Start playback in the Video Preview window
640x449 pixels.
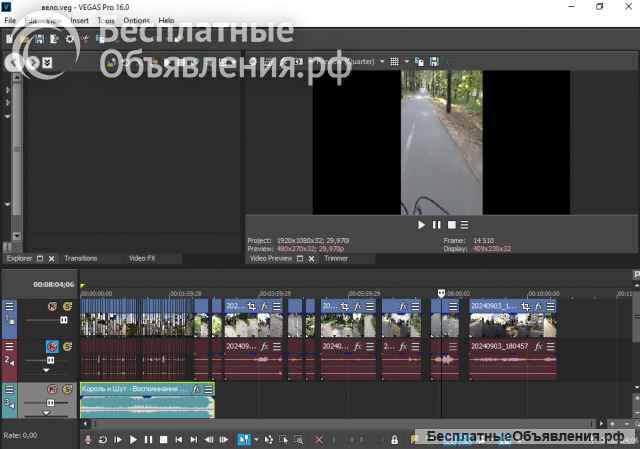pyautogui.click(x=421, y=225)
